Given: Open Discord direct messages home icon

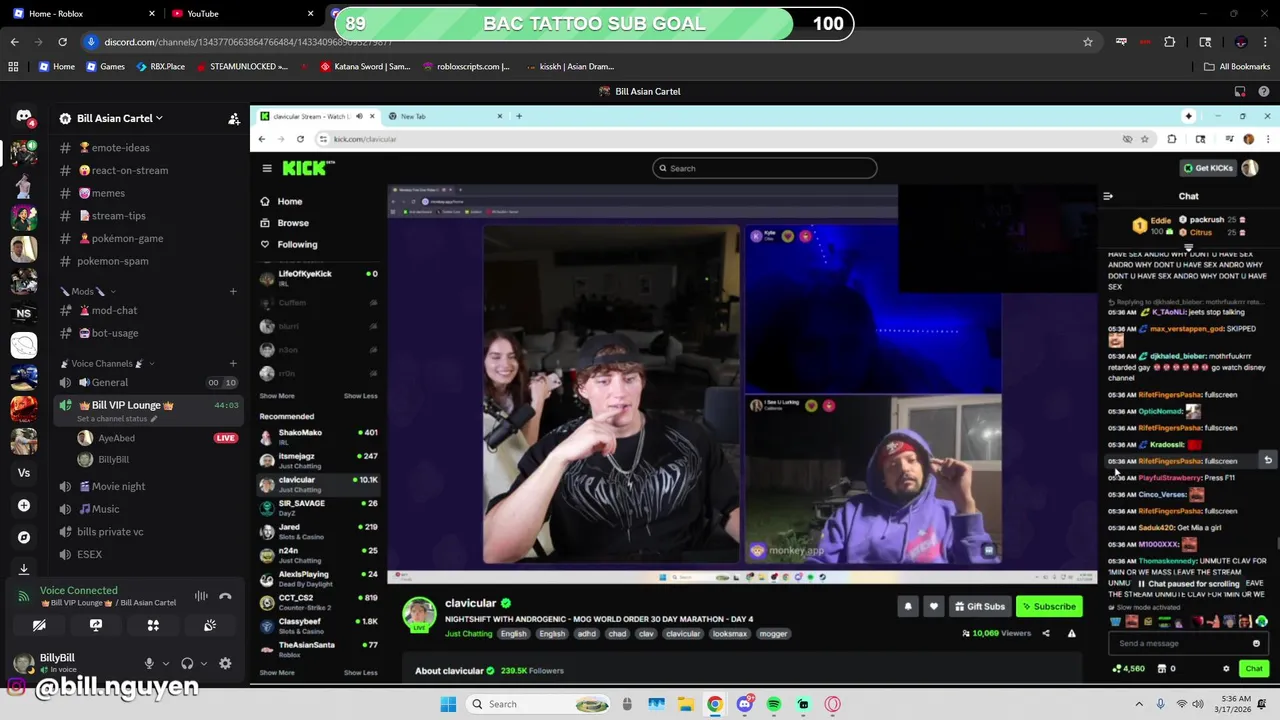Looking at the screenshot, I should coord(24,117).
